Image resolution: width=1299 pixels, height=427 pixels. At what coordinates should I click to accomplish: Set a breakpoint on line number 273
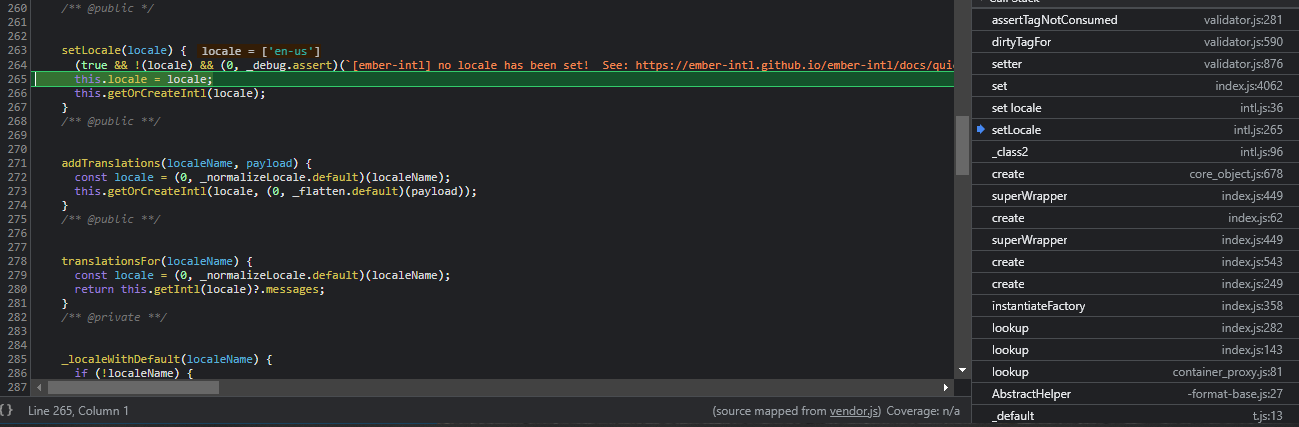[15, 191]
